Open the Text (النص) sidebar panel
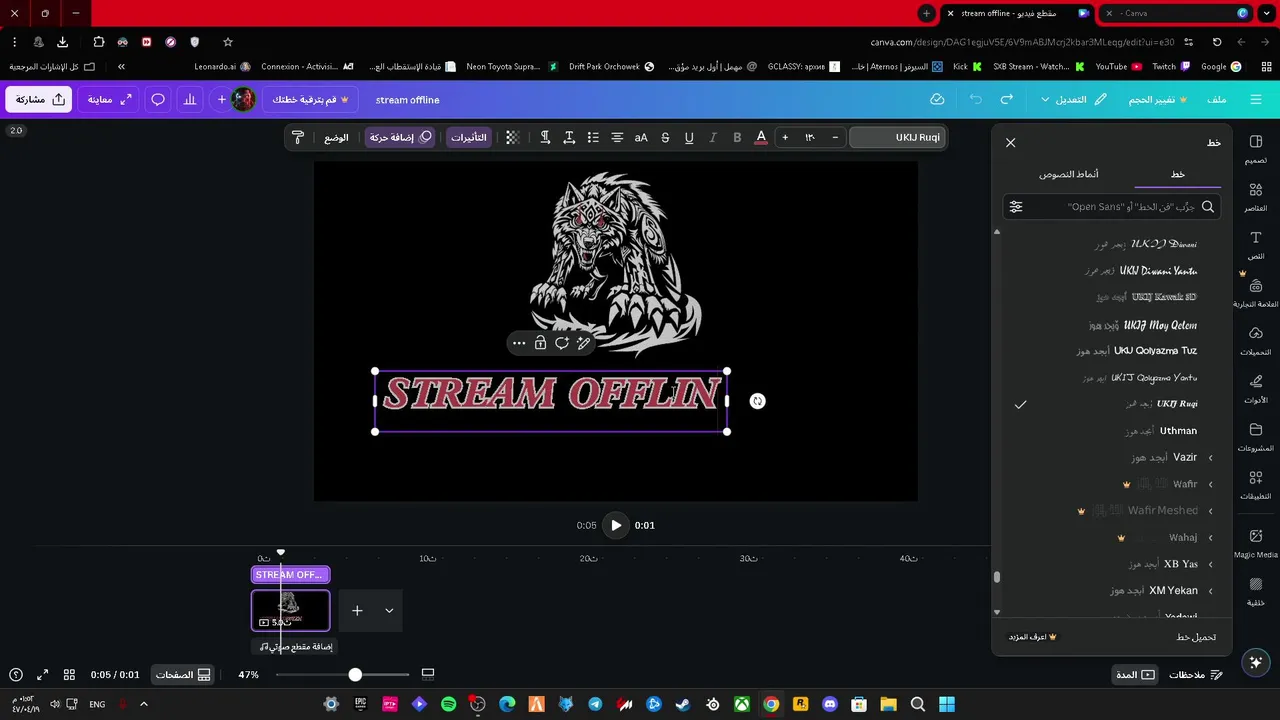Image resolution: width=1280 pixels, height=720 pixels. click(1256, 244)
